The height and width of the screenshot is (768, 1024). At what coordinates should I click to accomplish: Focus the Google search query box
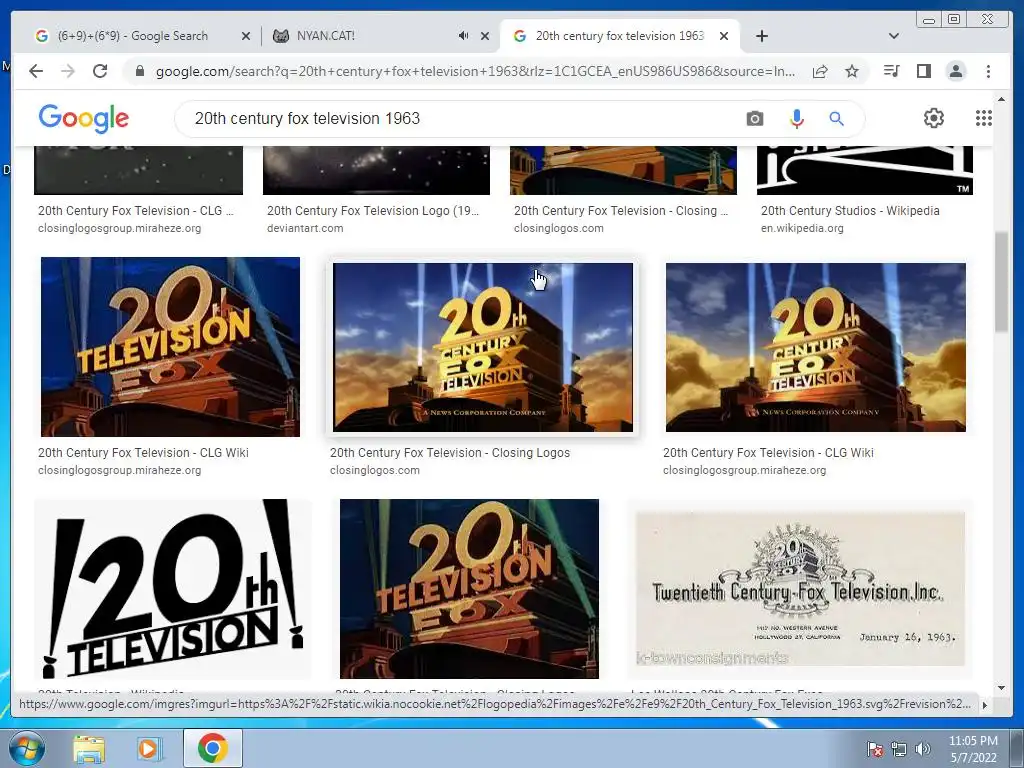point(457,119)
